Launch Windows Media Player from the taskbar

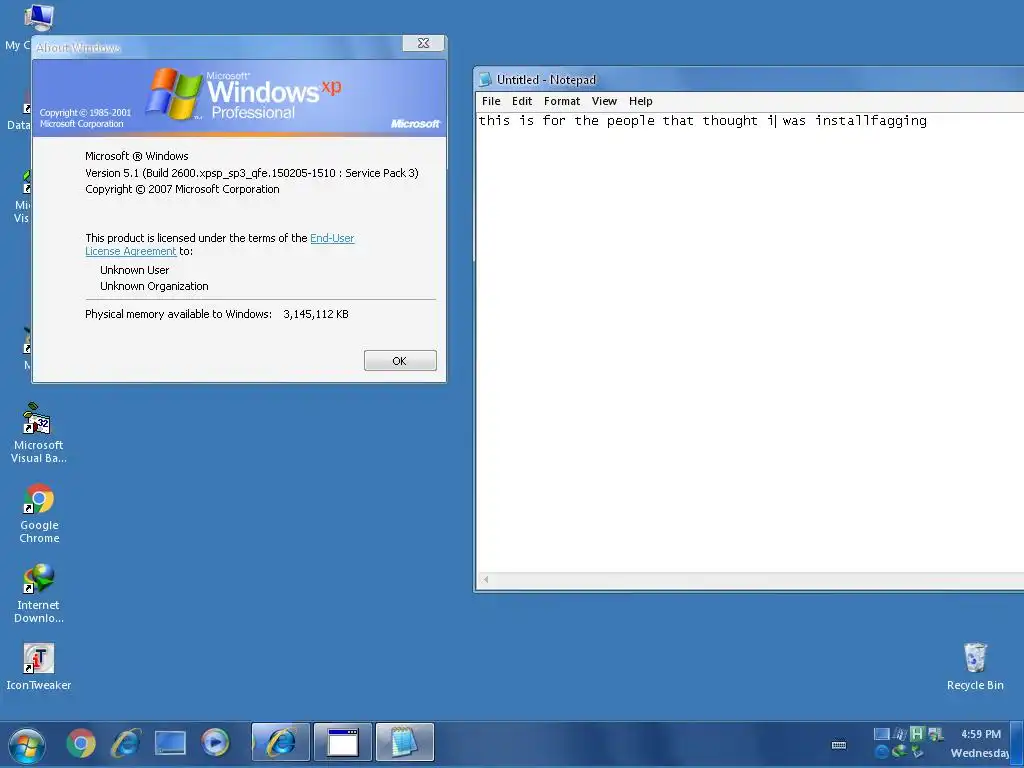pyautogui.click(x=215, y=743)
